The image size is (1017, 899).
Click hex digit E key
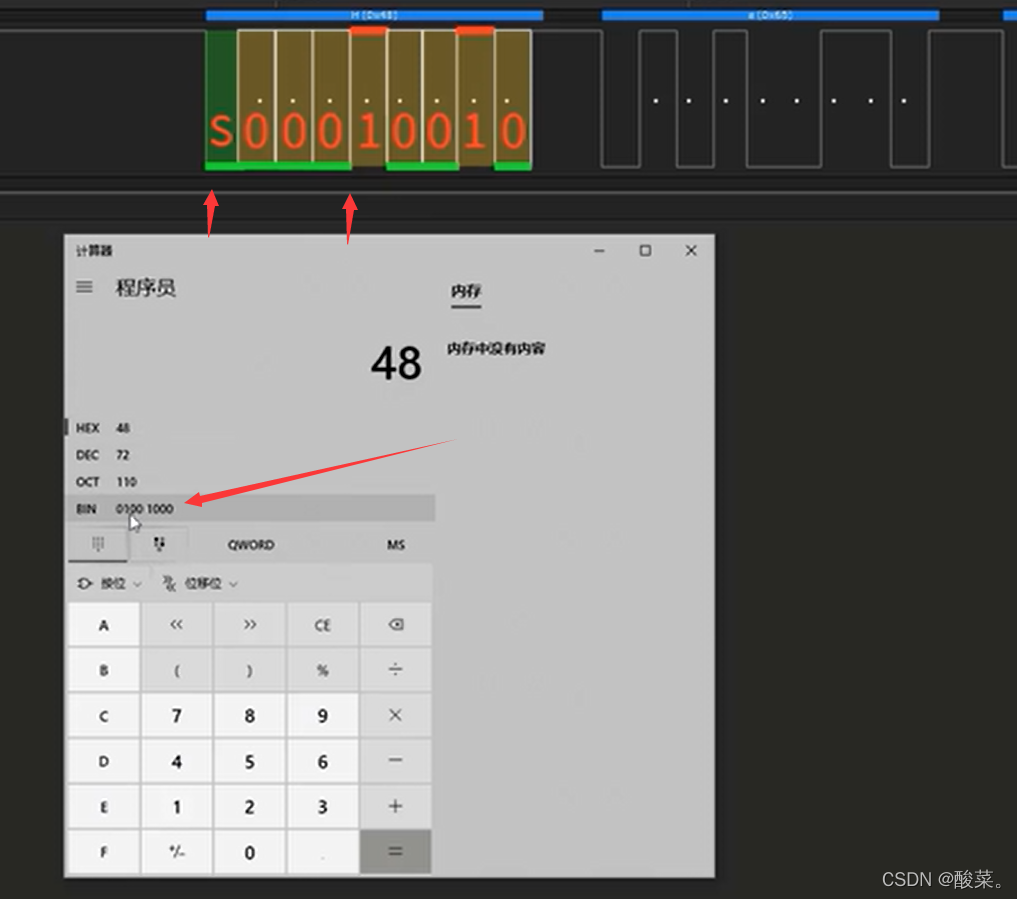pos(104,806)
